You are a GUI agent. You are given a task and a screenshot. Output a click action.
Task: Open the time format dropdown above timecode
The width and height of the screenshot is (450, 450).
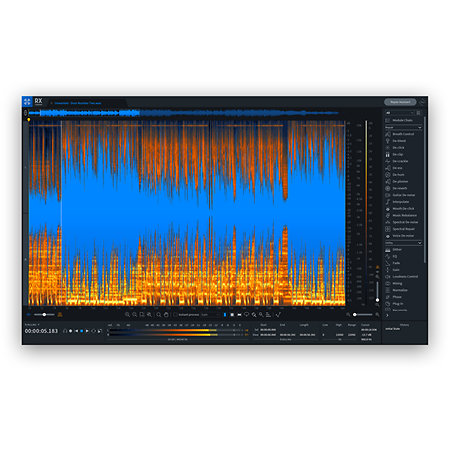click(32, 325)
